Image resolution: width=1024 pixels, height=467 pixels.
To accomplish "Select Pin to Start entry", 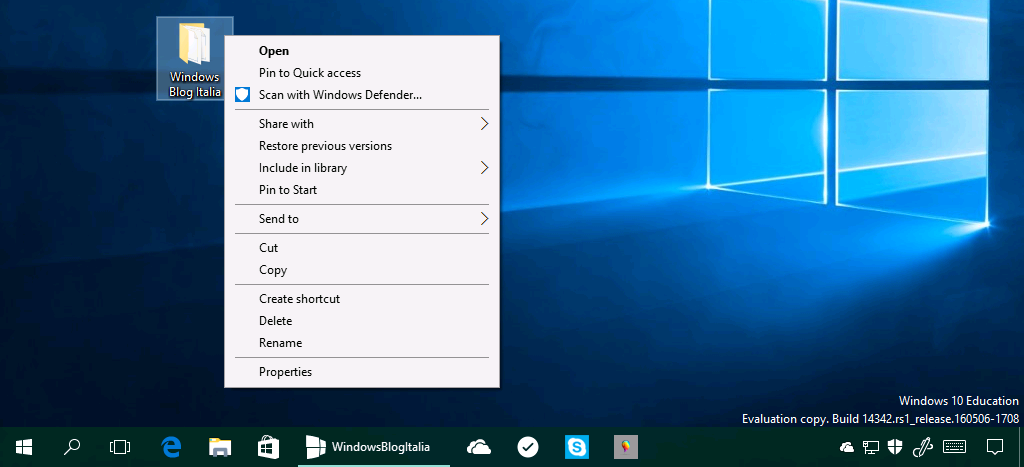I will point(362,190).
